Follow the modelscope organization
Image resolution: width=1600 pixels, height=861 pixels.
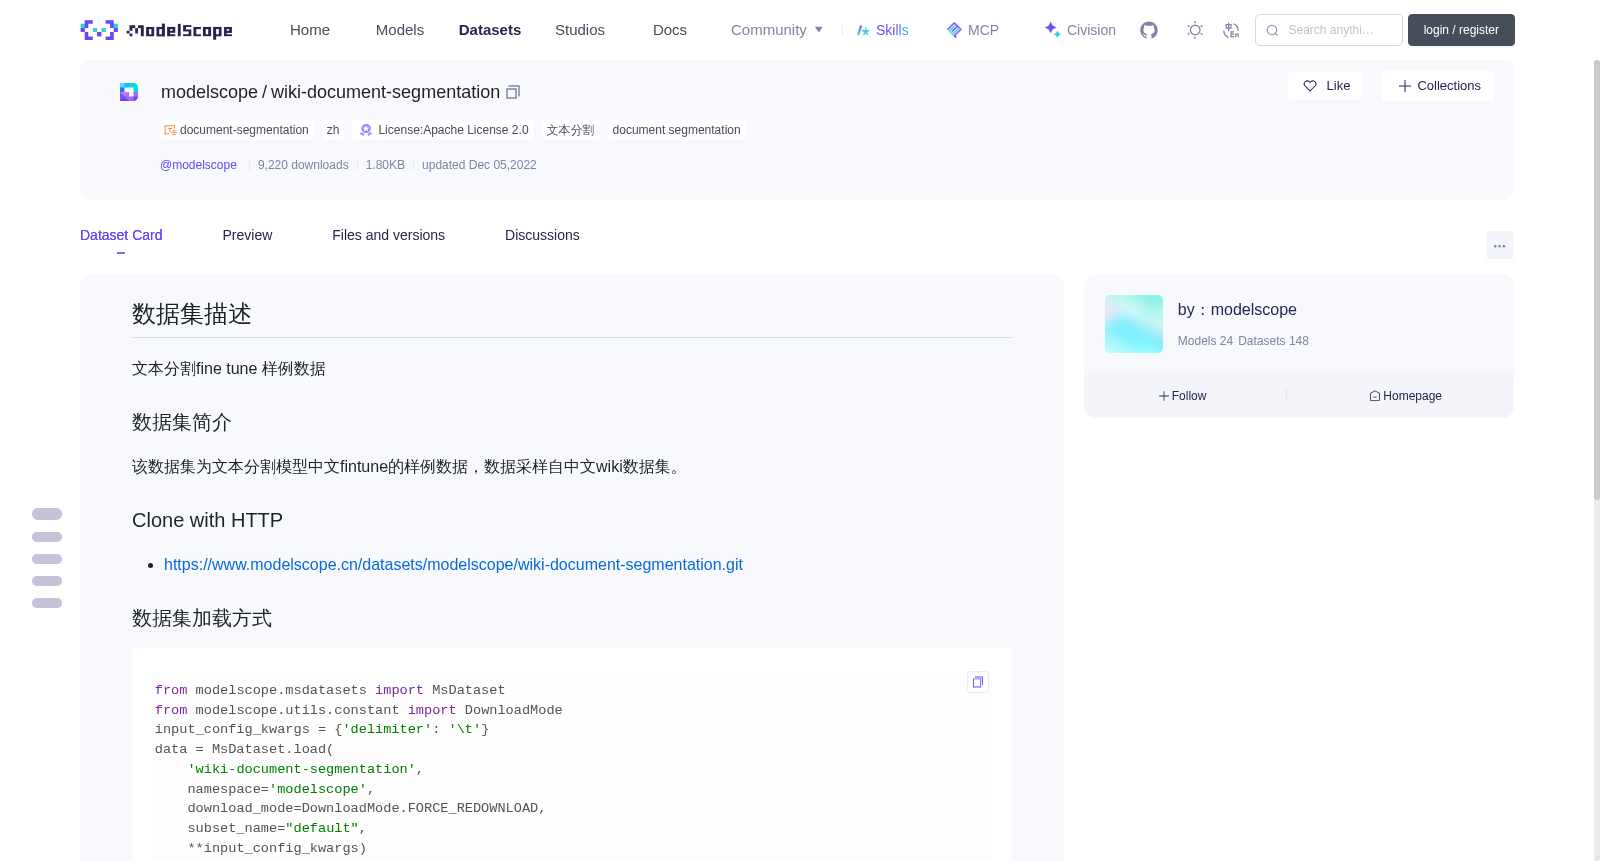tap(1183, 396)
